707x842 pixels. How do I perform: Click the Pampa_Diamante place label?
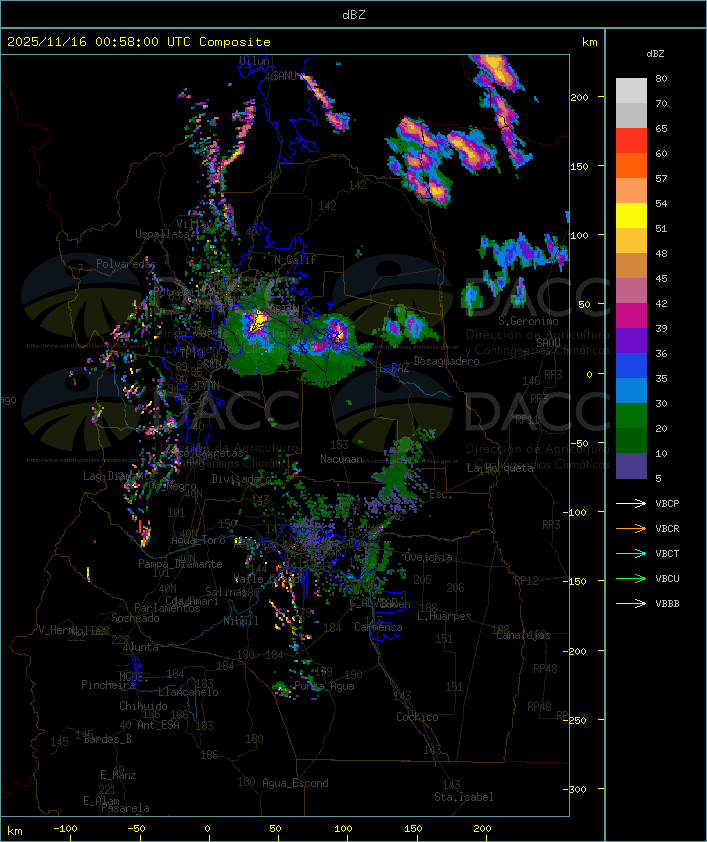tap(180, 564)
